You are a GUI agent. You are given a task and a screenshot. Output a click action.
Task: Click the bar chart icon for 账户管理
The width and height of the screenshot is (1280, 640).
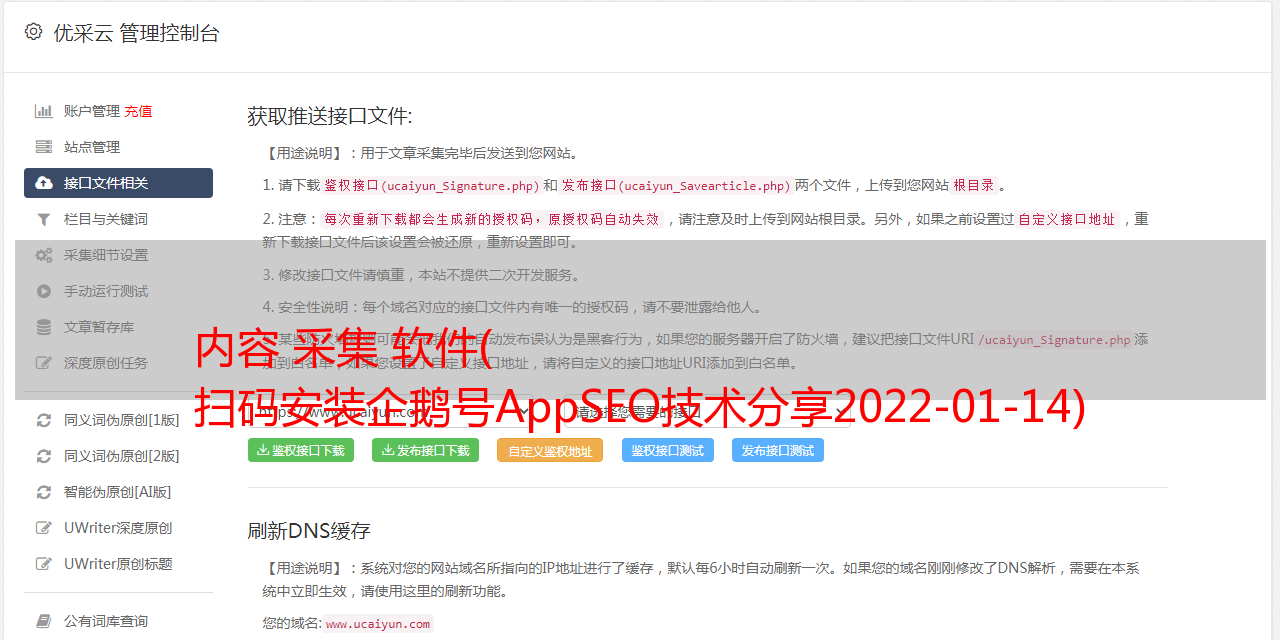44,111
